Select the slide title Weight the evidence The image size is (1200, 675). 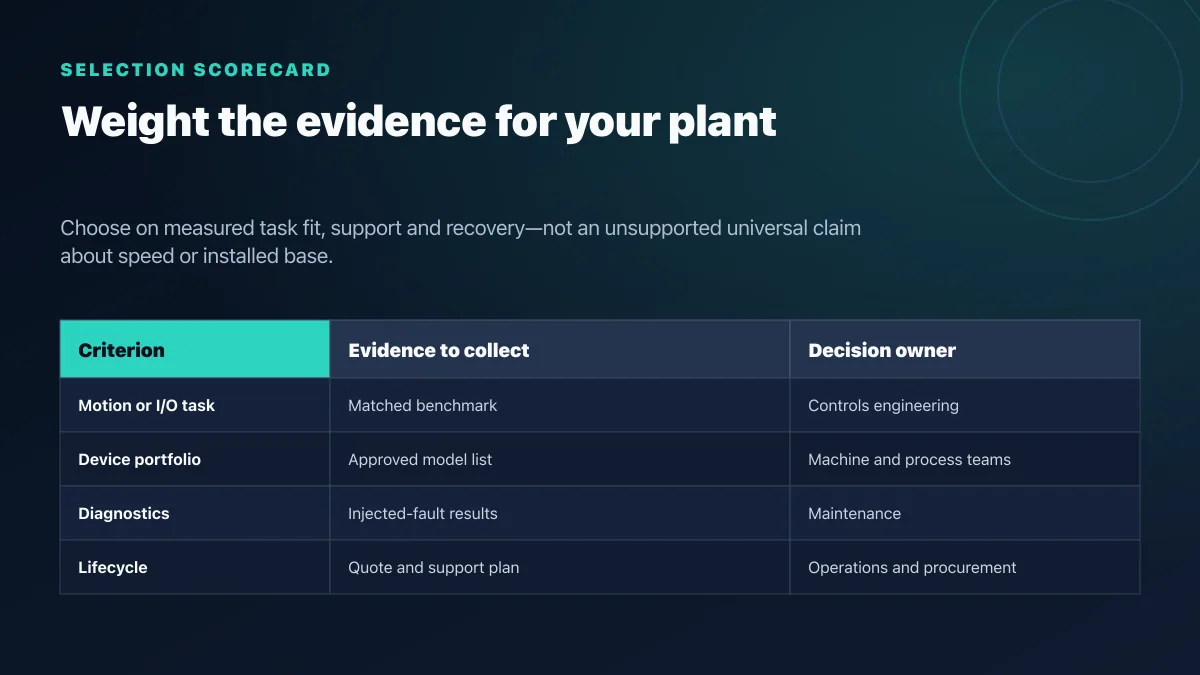click(x=419, y=122)
